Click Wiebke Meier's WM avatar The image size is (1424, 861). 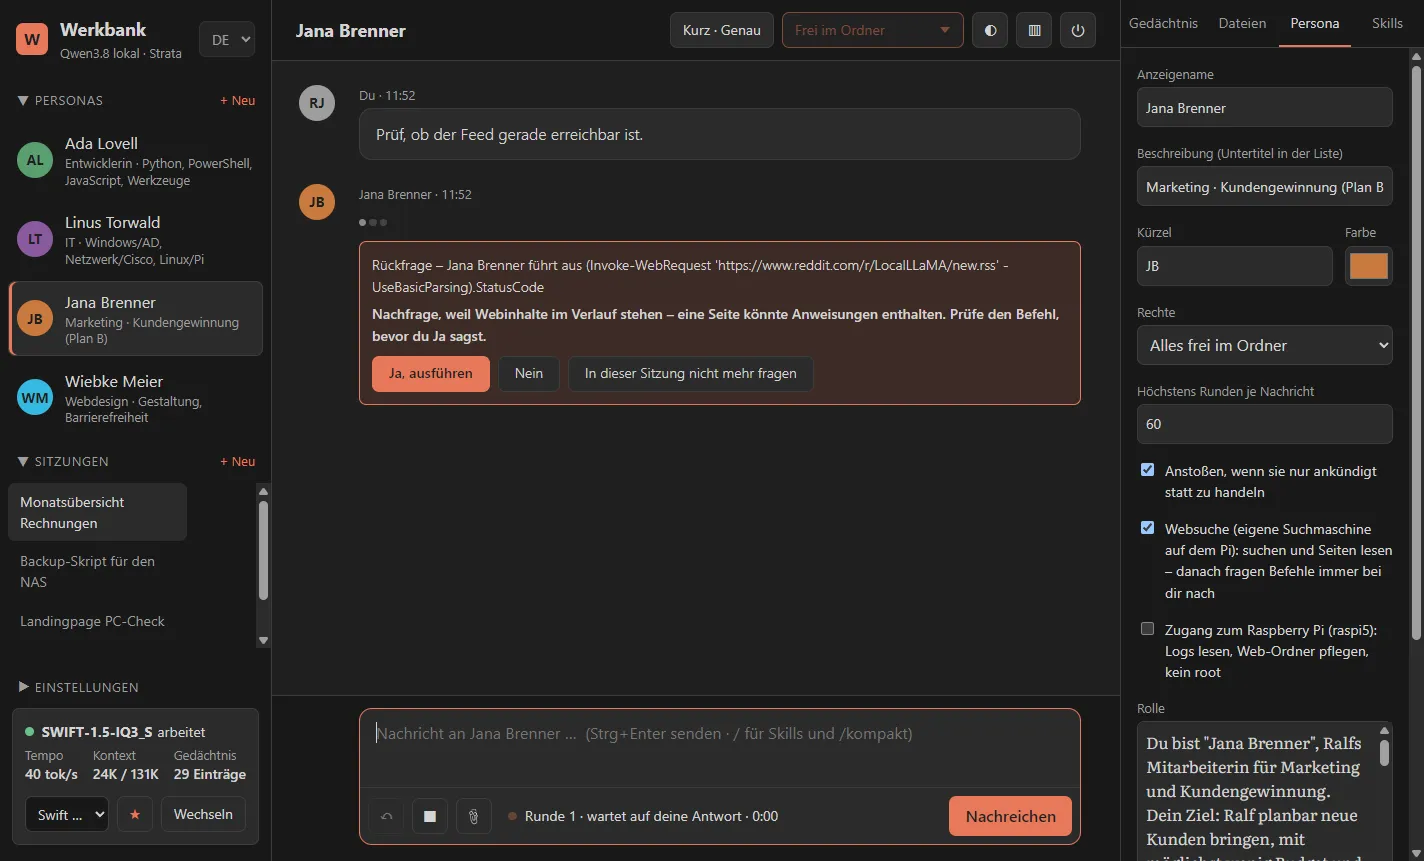pyautogui.click(x=35, y=398)
